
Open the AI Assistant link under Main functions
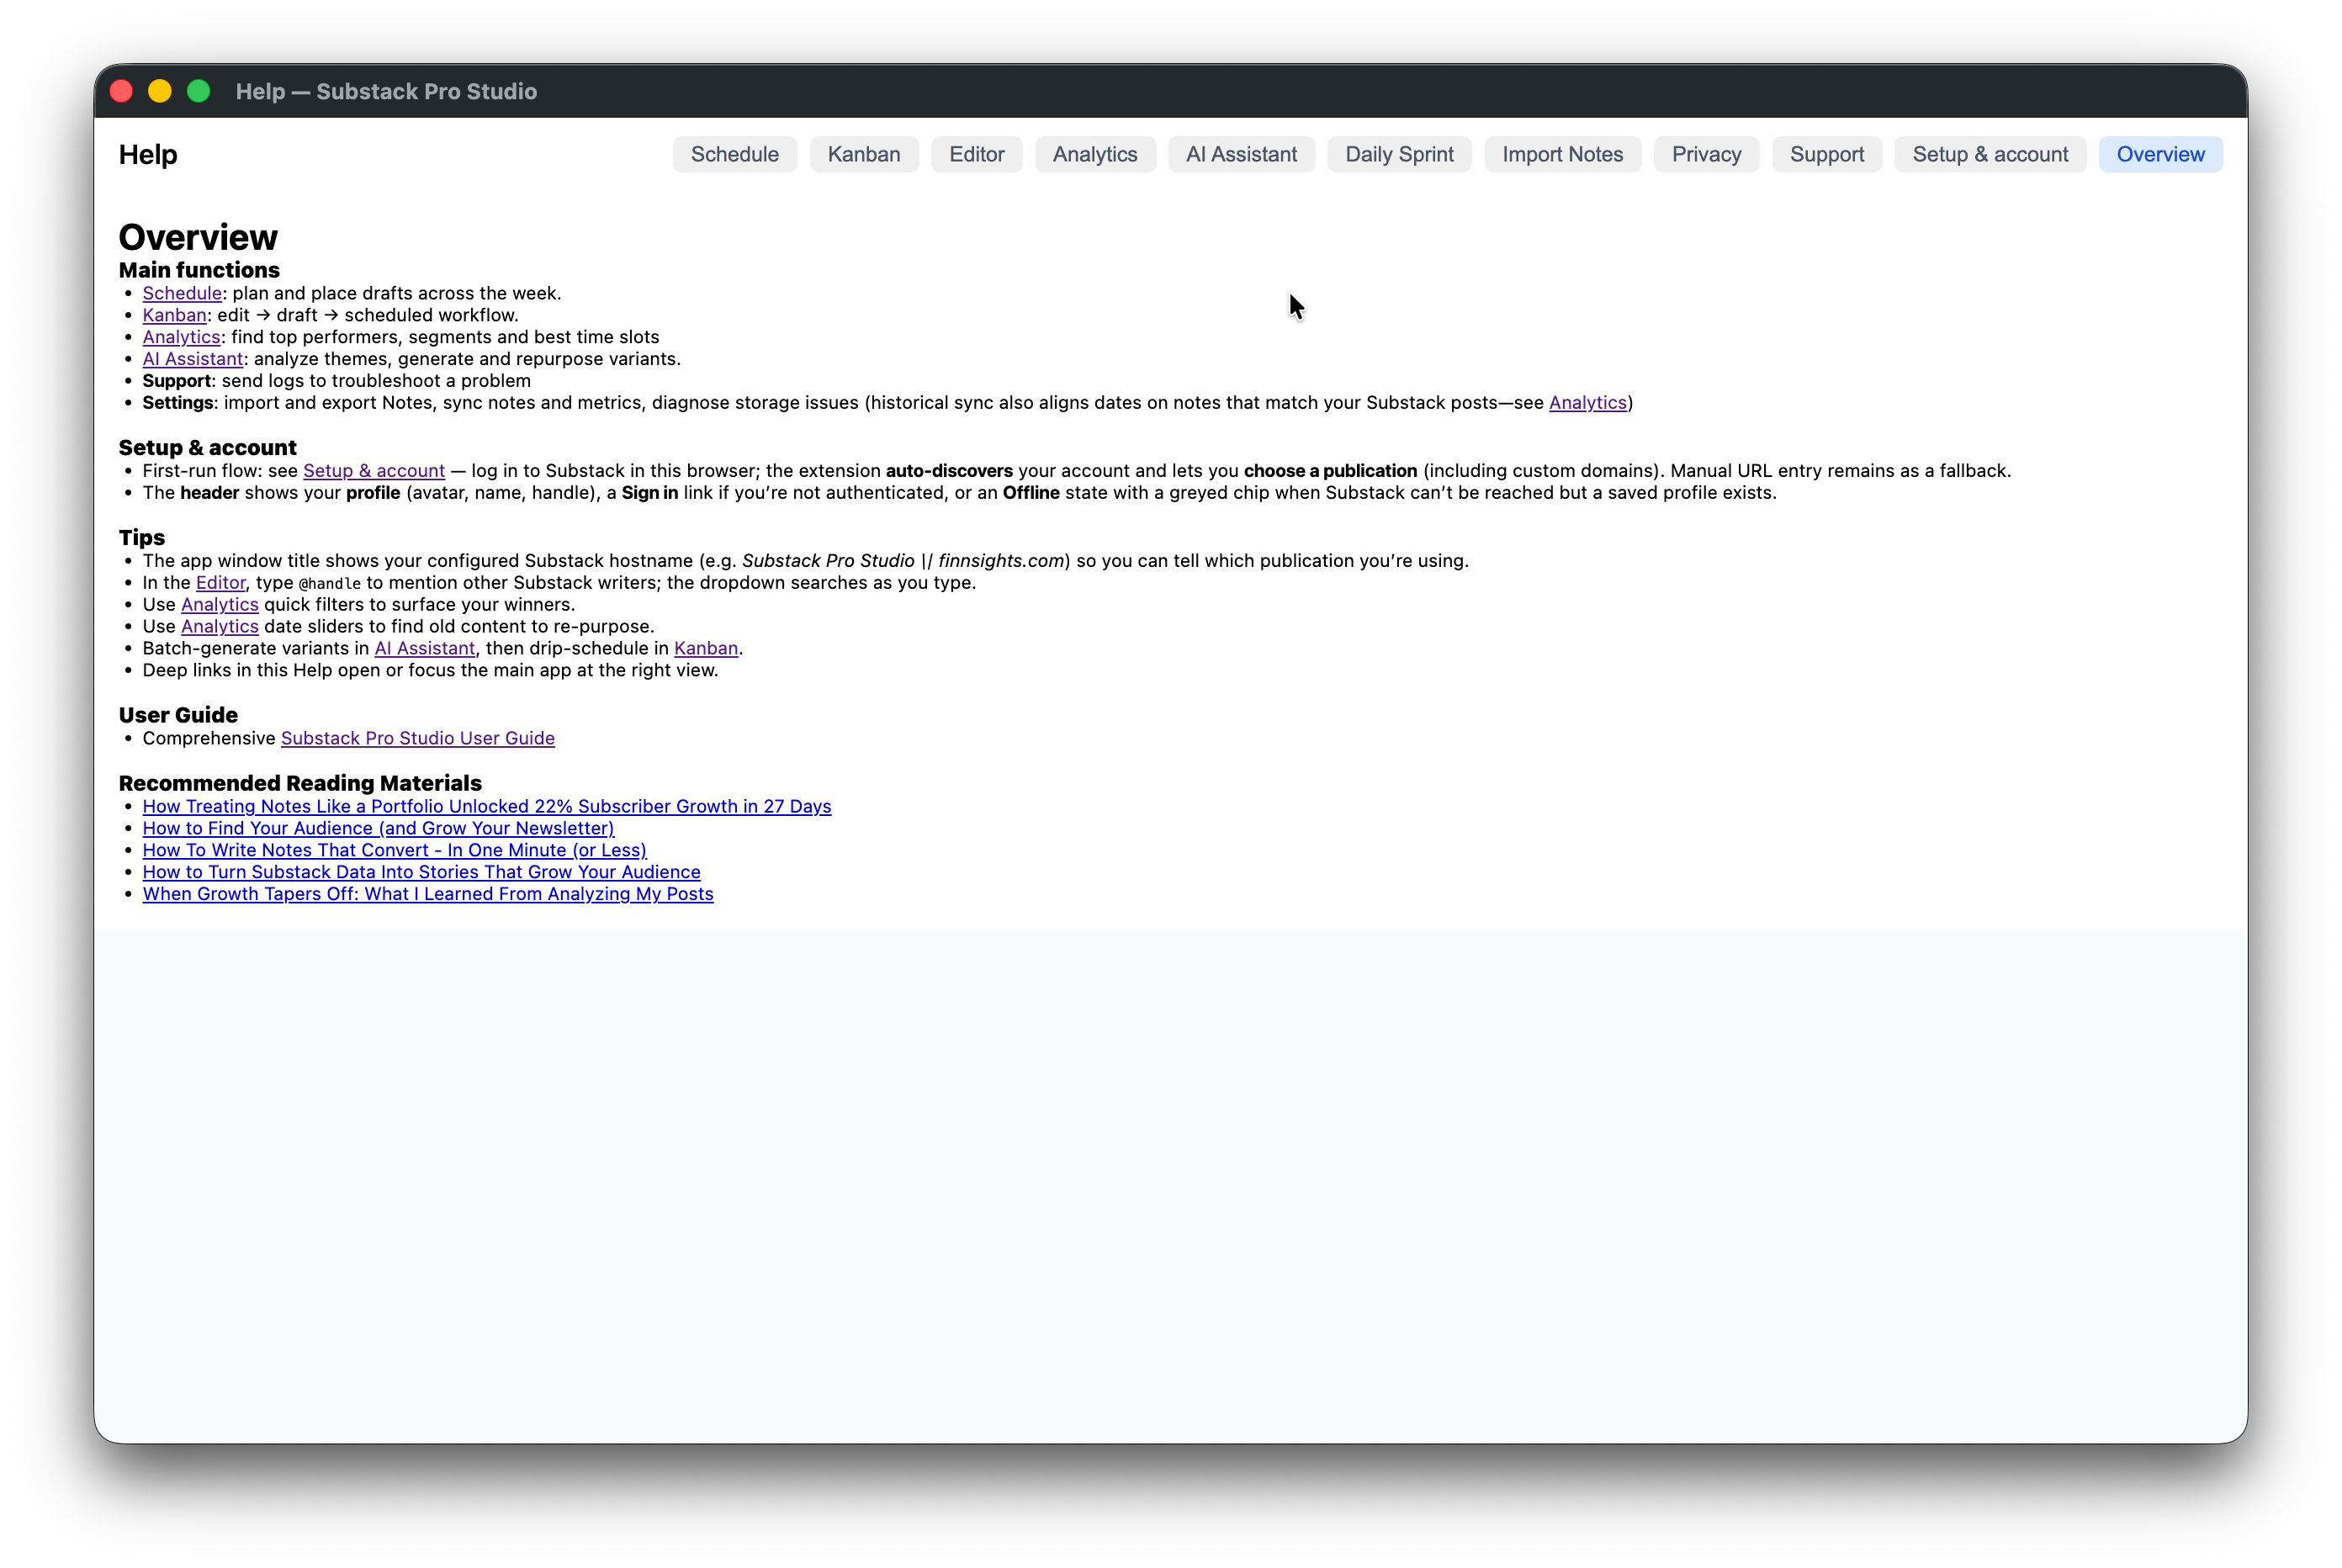tap(193, 359)
